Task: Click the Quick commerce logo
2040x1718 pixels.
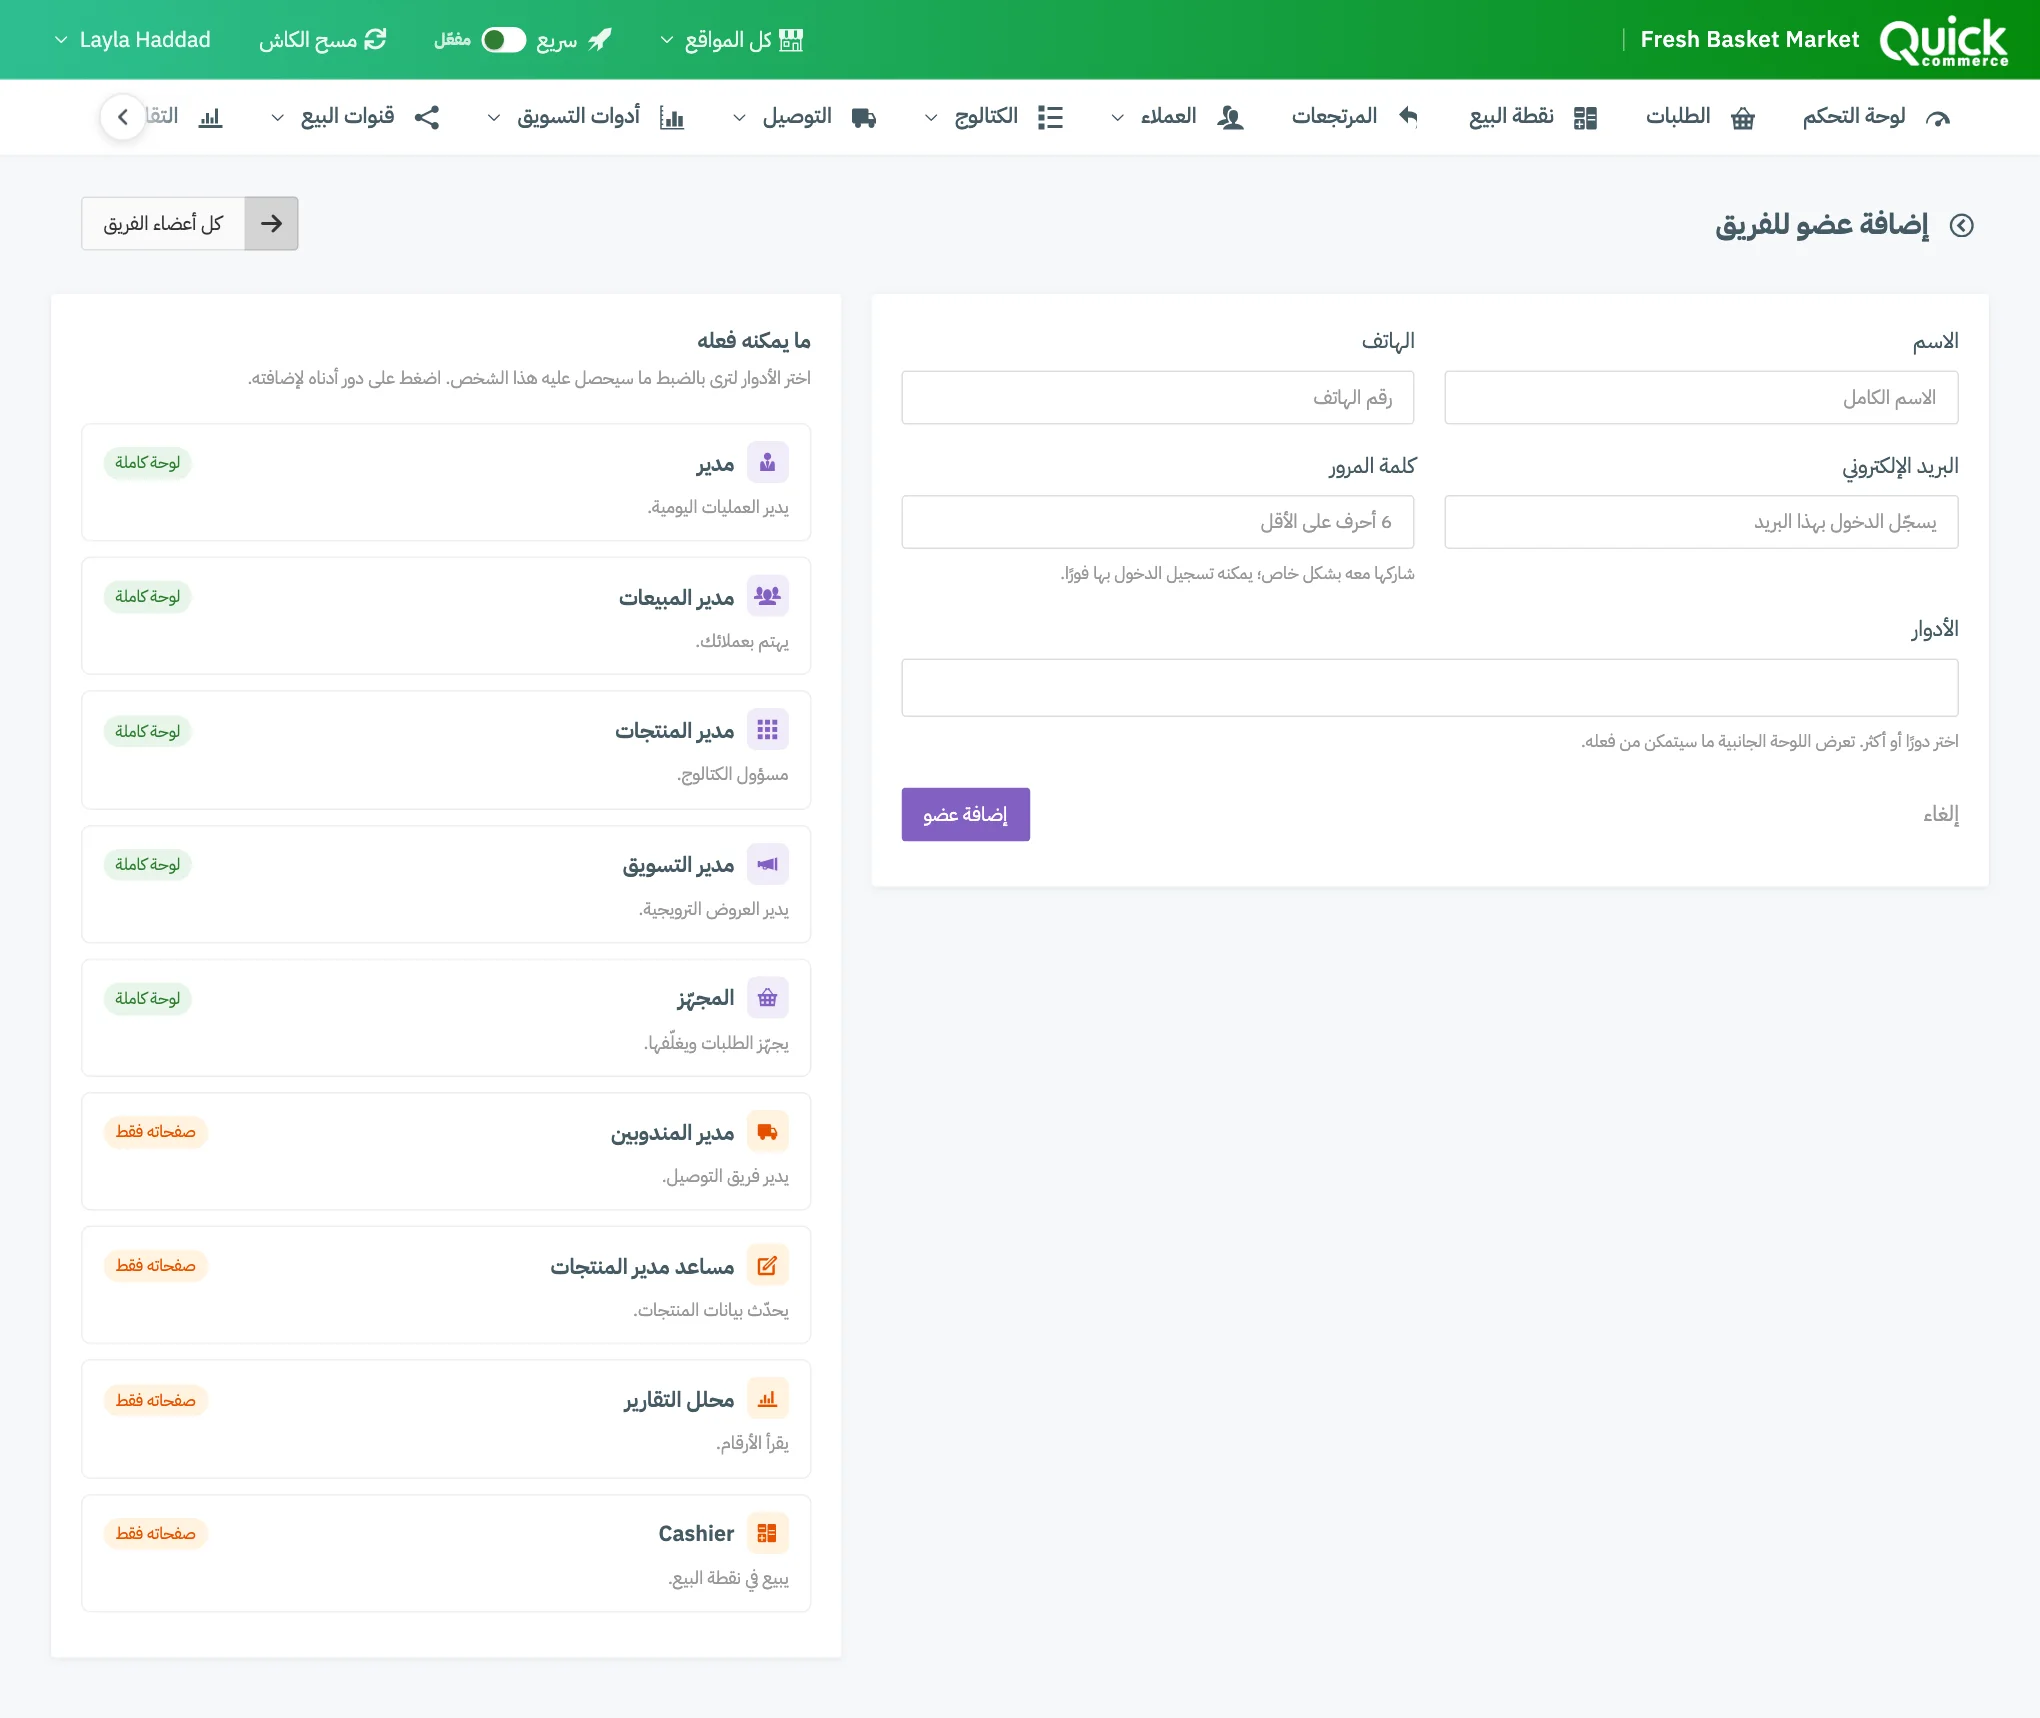Action: (1943, 41)
